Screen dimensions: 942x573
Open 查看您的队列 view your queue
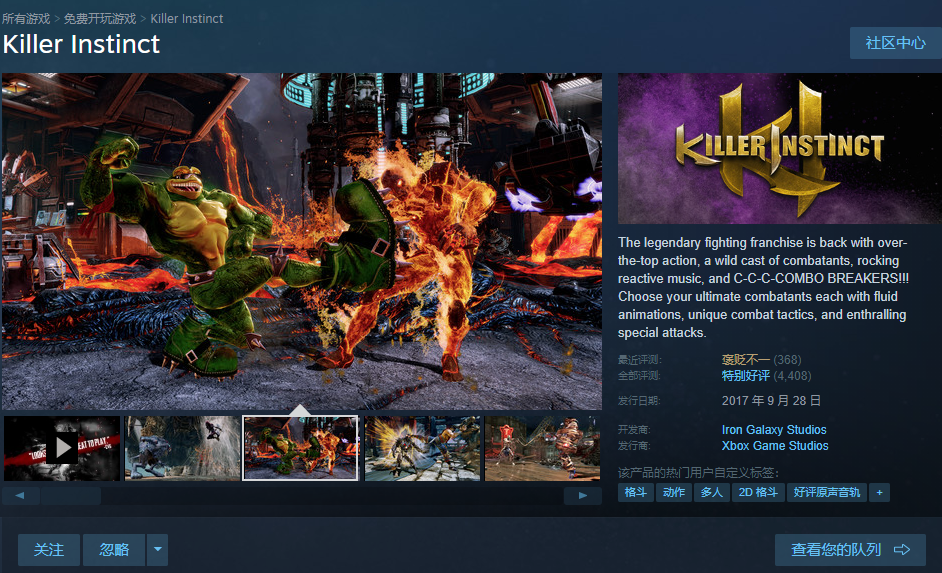pyautogui.click(x=850, y=550)
